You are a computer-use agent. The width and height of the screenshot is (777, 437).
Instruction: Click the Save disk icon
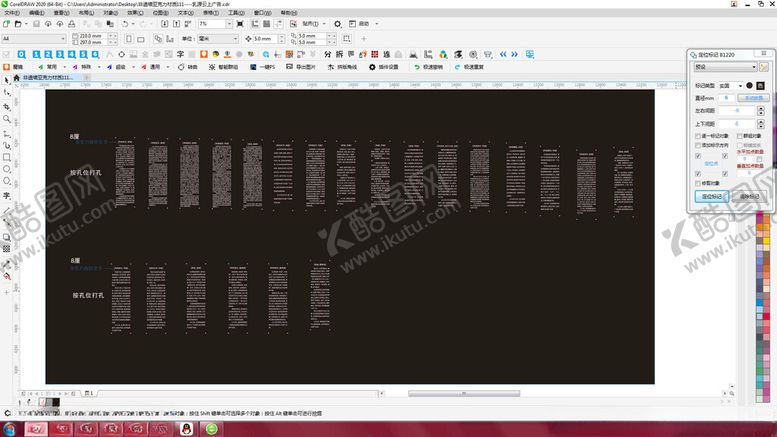pyautogui.click(x=36, y=24)
